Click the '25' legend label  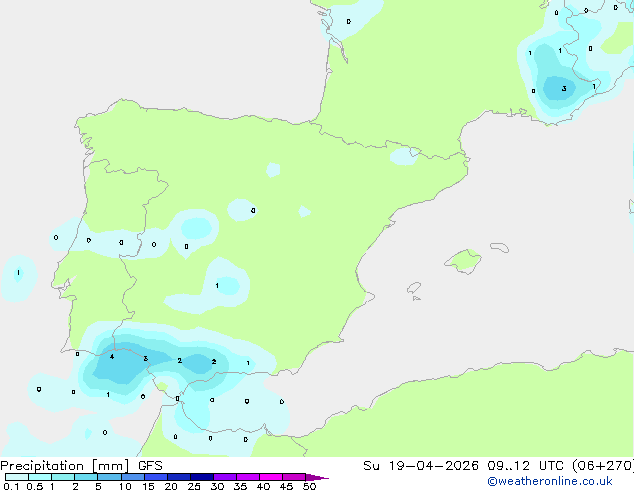click(x=194, y=486)
